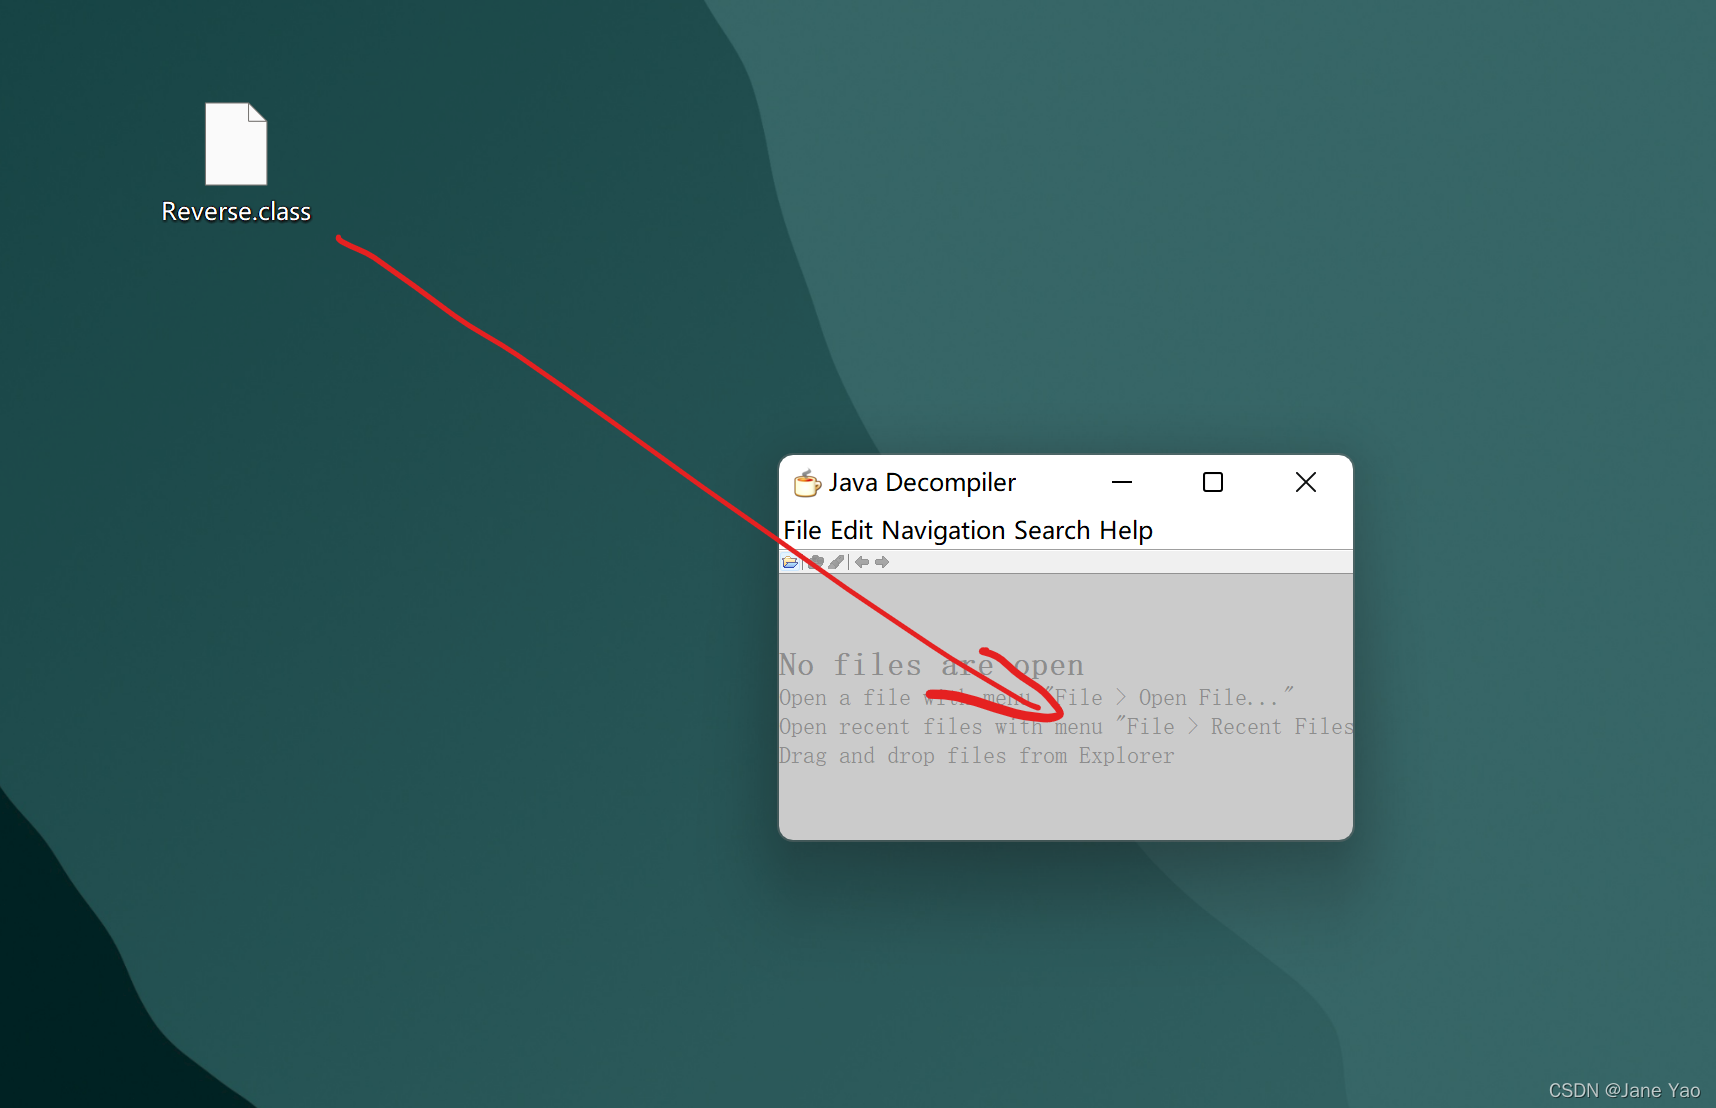Viewport: 1716px width, 1108px height.
Task: Maximize the Java Decompiler window
Action: (1213, 482)
